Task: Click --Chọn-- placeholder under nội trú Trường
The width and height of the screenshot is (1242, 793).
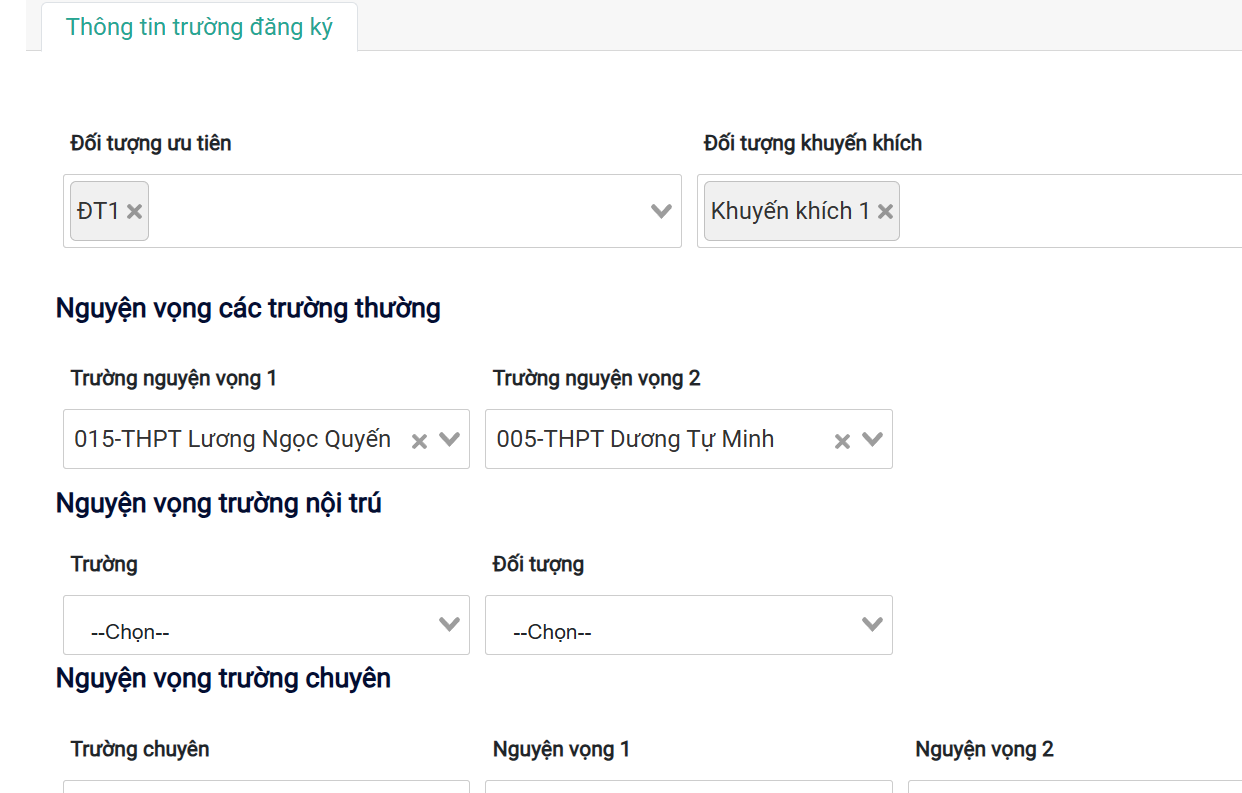Action: pos(130,632)
